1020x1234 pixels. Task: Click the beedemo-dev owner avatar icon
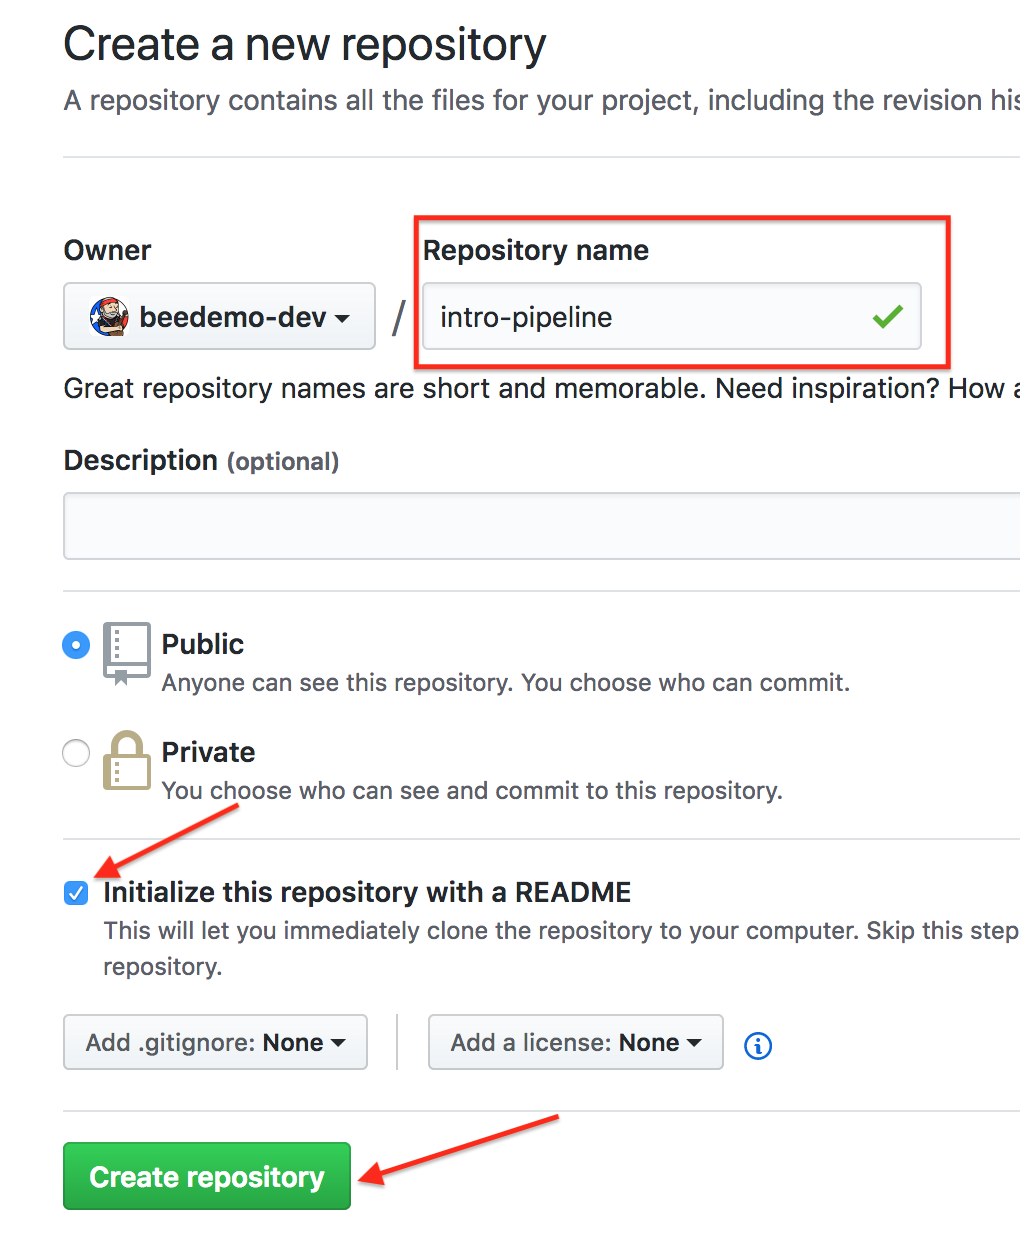(x=109, y=316)
